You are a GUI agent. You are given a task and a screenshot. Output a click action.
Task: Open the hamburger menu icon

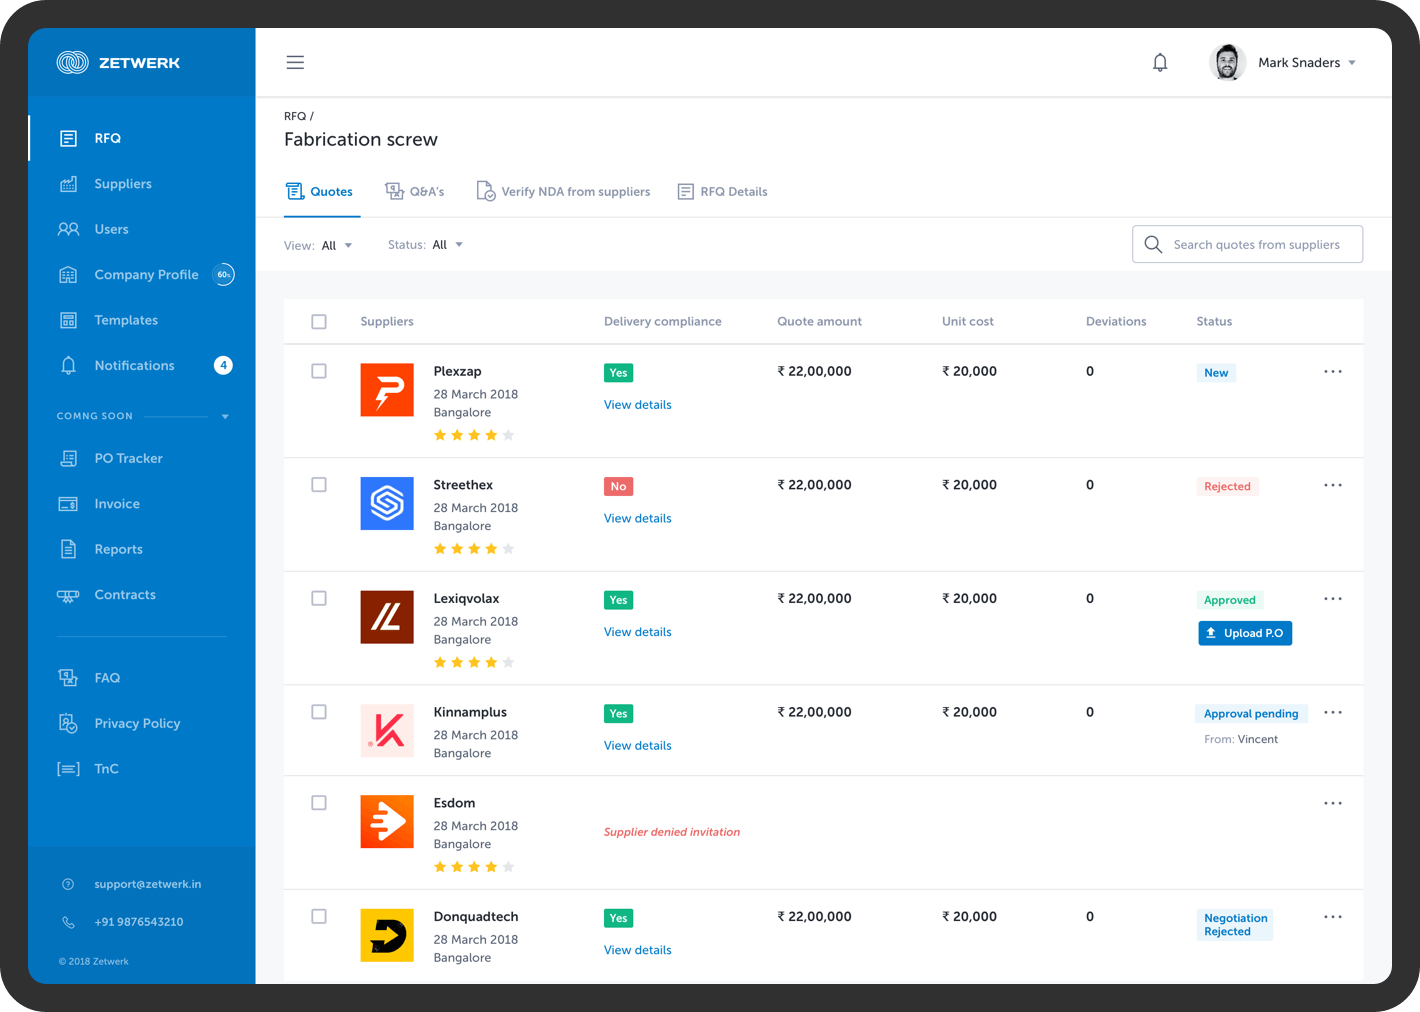pos(295,62)
